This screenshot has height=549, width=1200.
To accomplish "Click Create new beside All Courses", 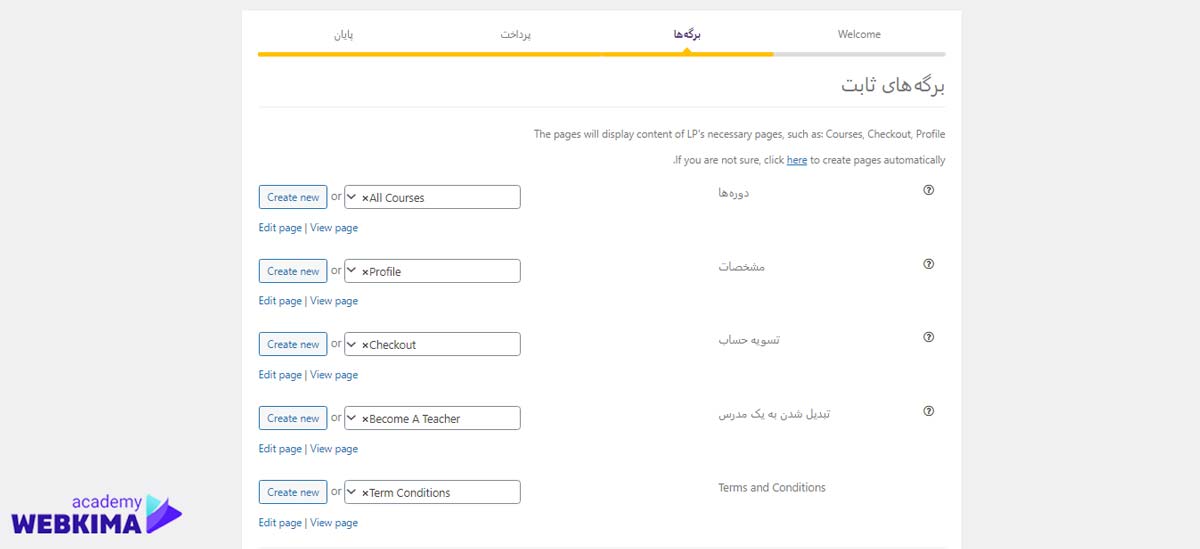I will (x=293, y=197).
